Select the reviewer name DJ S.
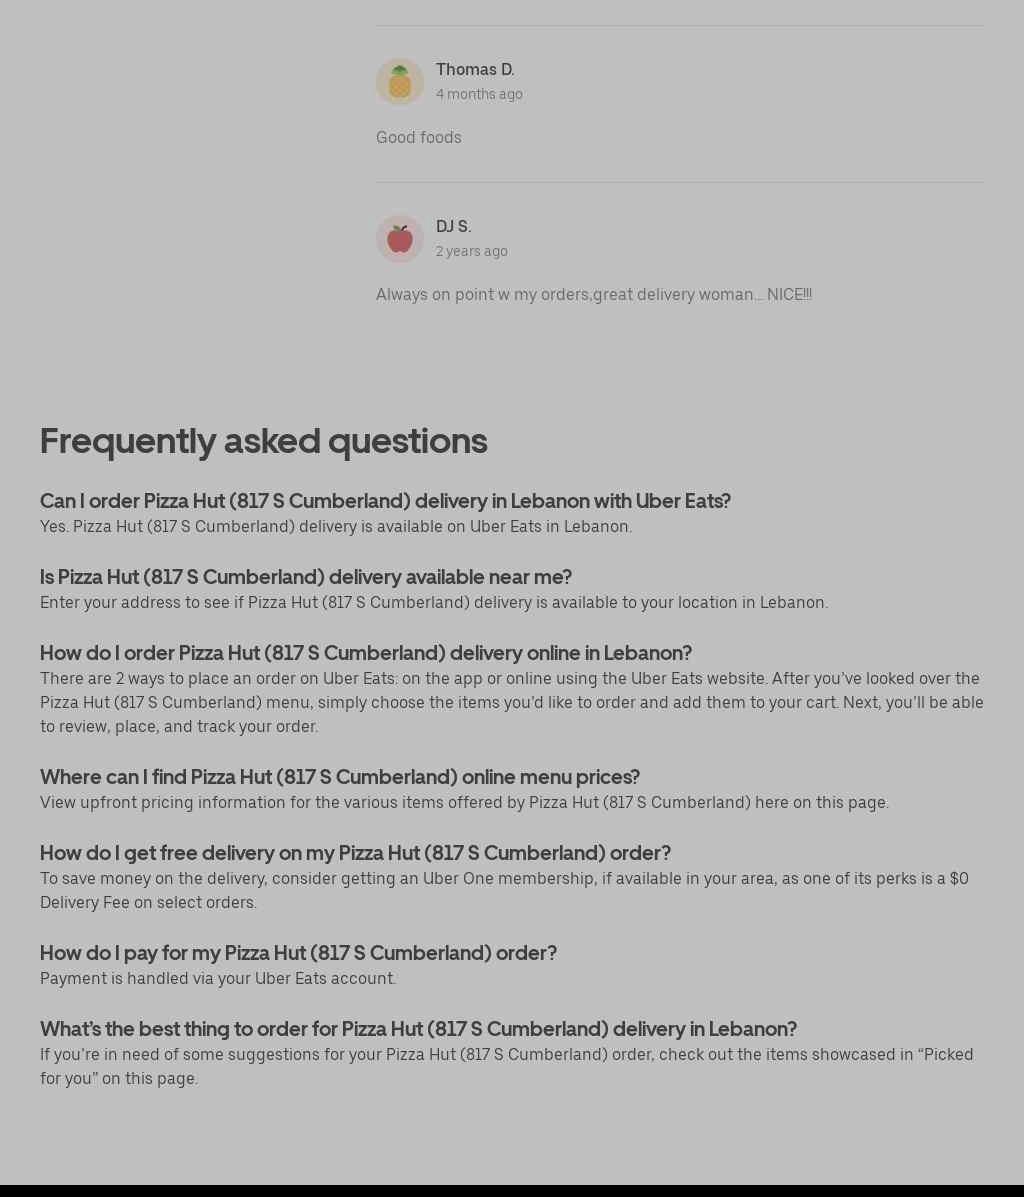This screenshot has height=1197, width=1024. tap(453, 226)
